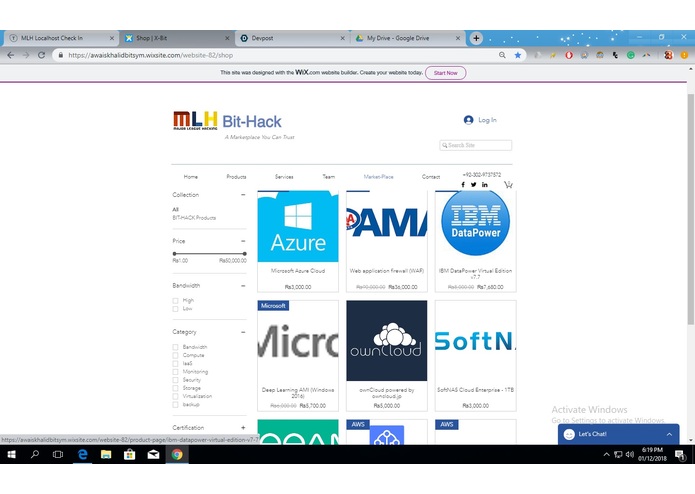Open the Contact menu item
Image resolution: width=695 pixels, height=494 pixels.
(431, 177)
